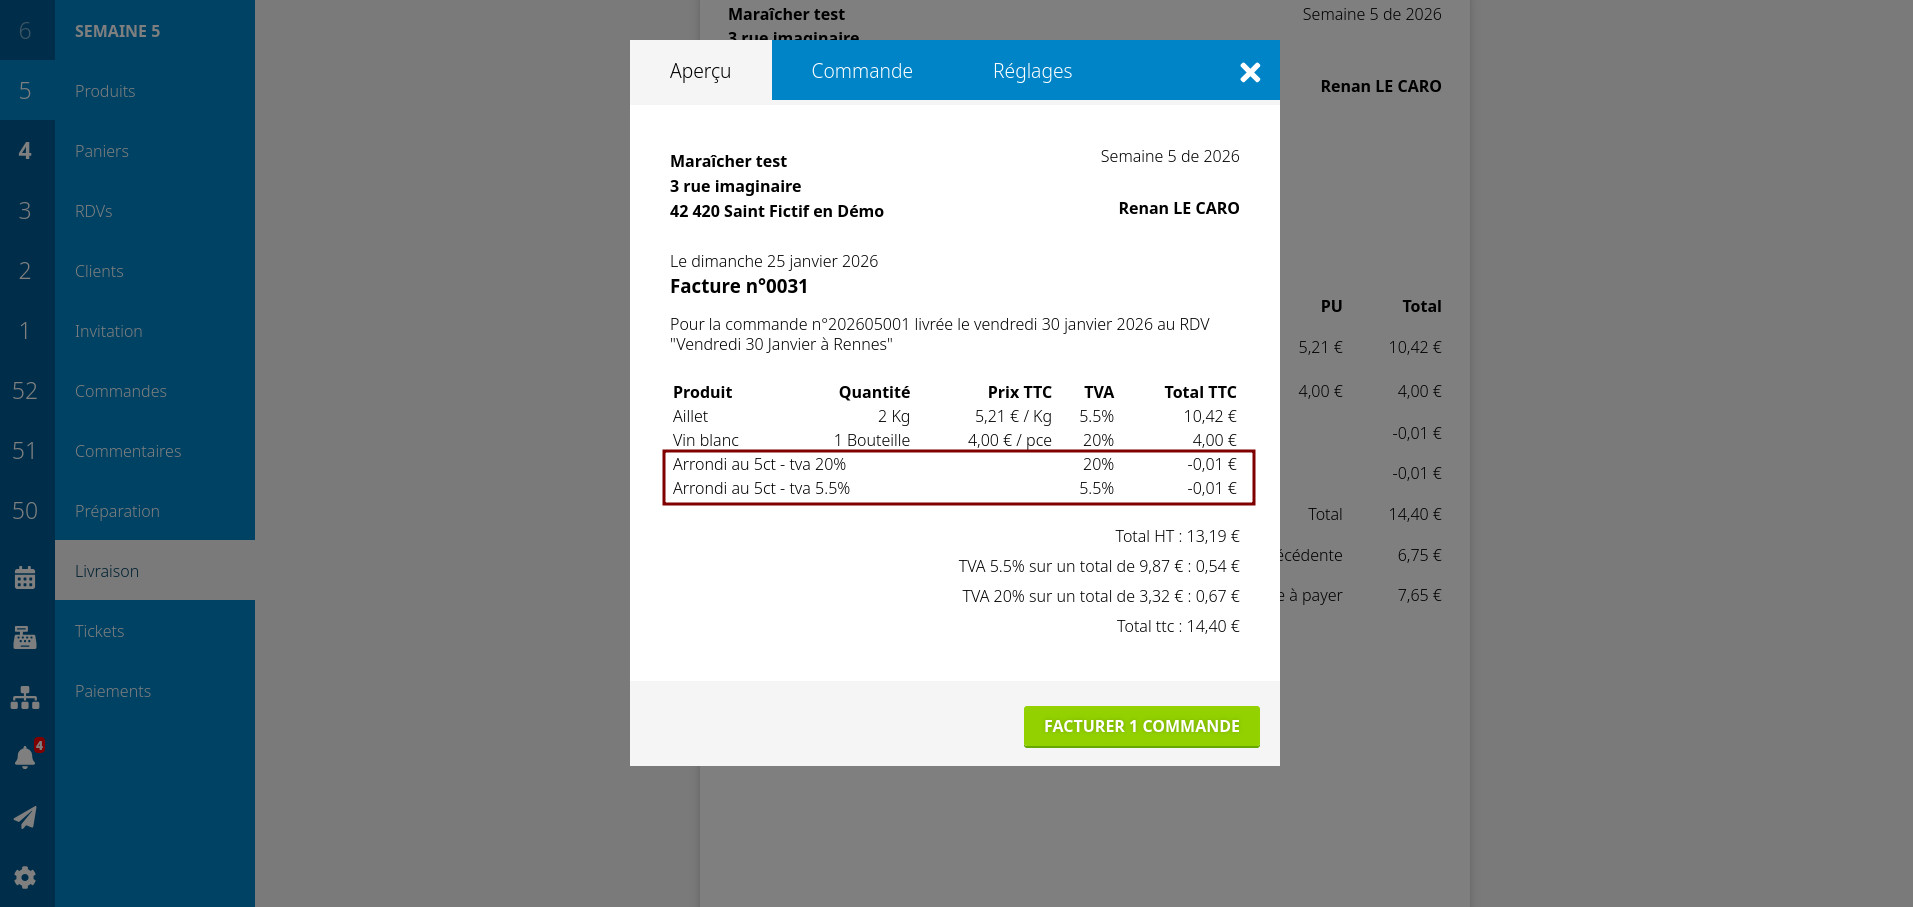Jump to week 4 in the sidebar
The height and width of the screenshot is (907, 1913).
click(x=25, y=151)
